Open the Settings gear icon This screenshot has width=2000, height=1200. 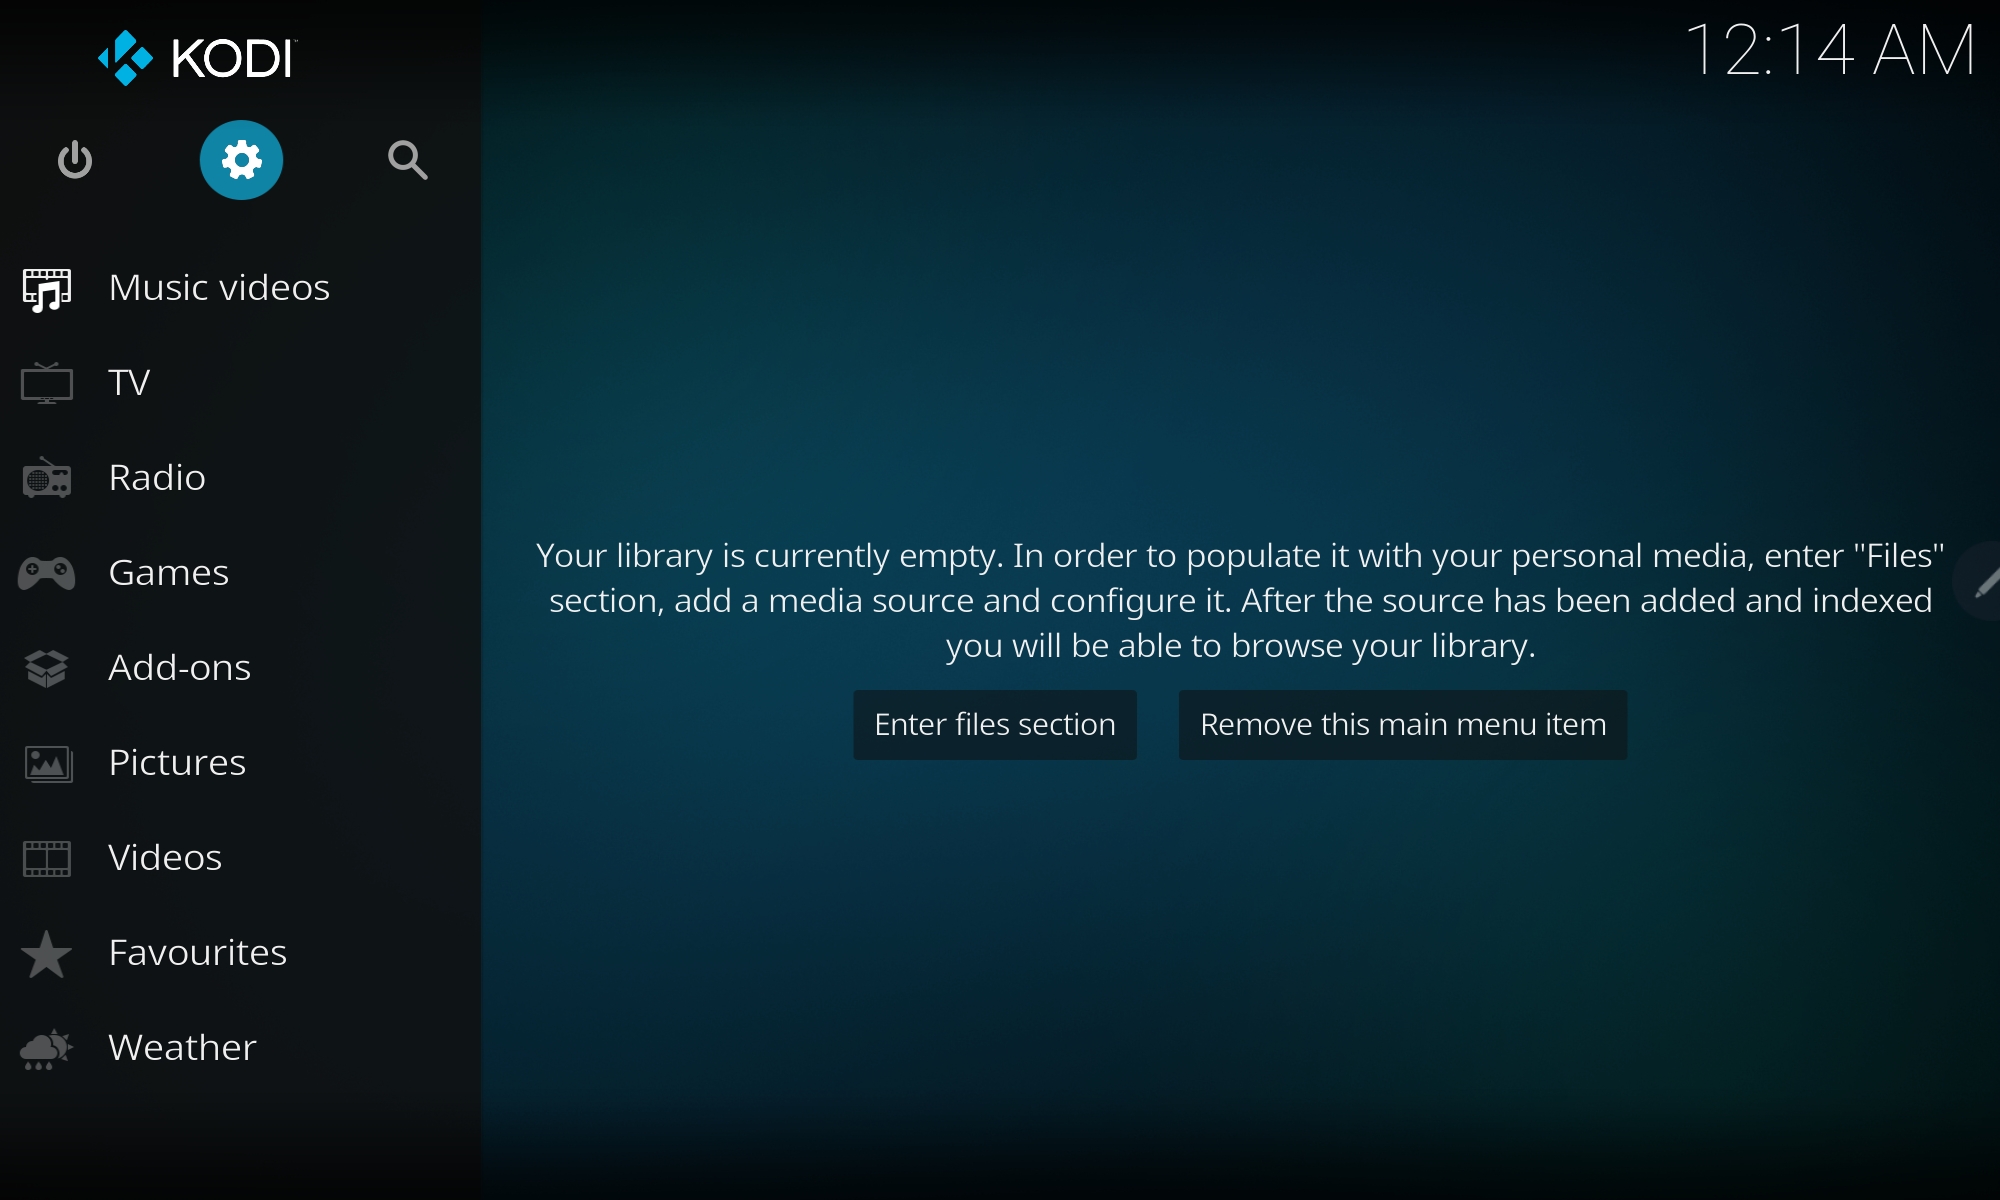241,160
